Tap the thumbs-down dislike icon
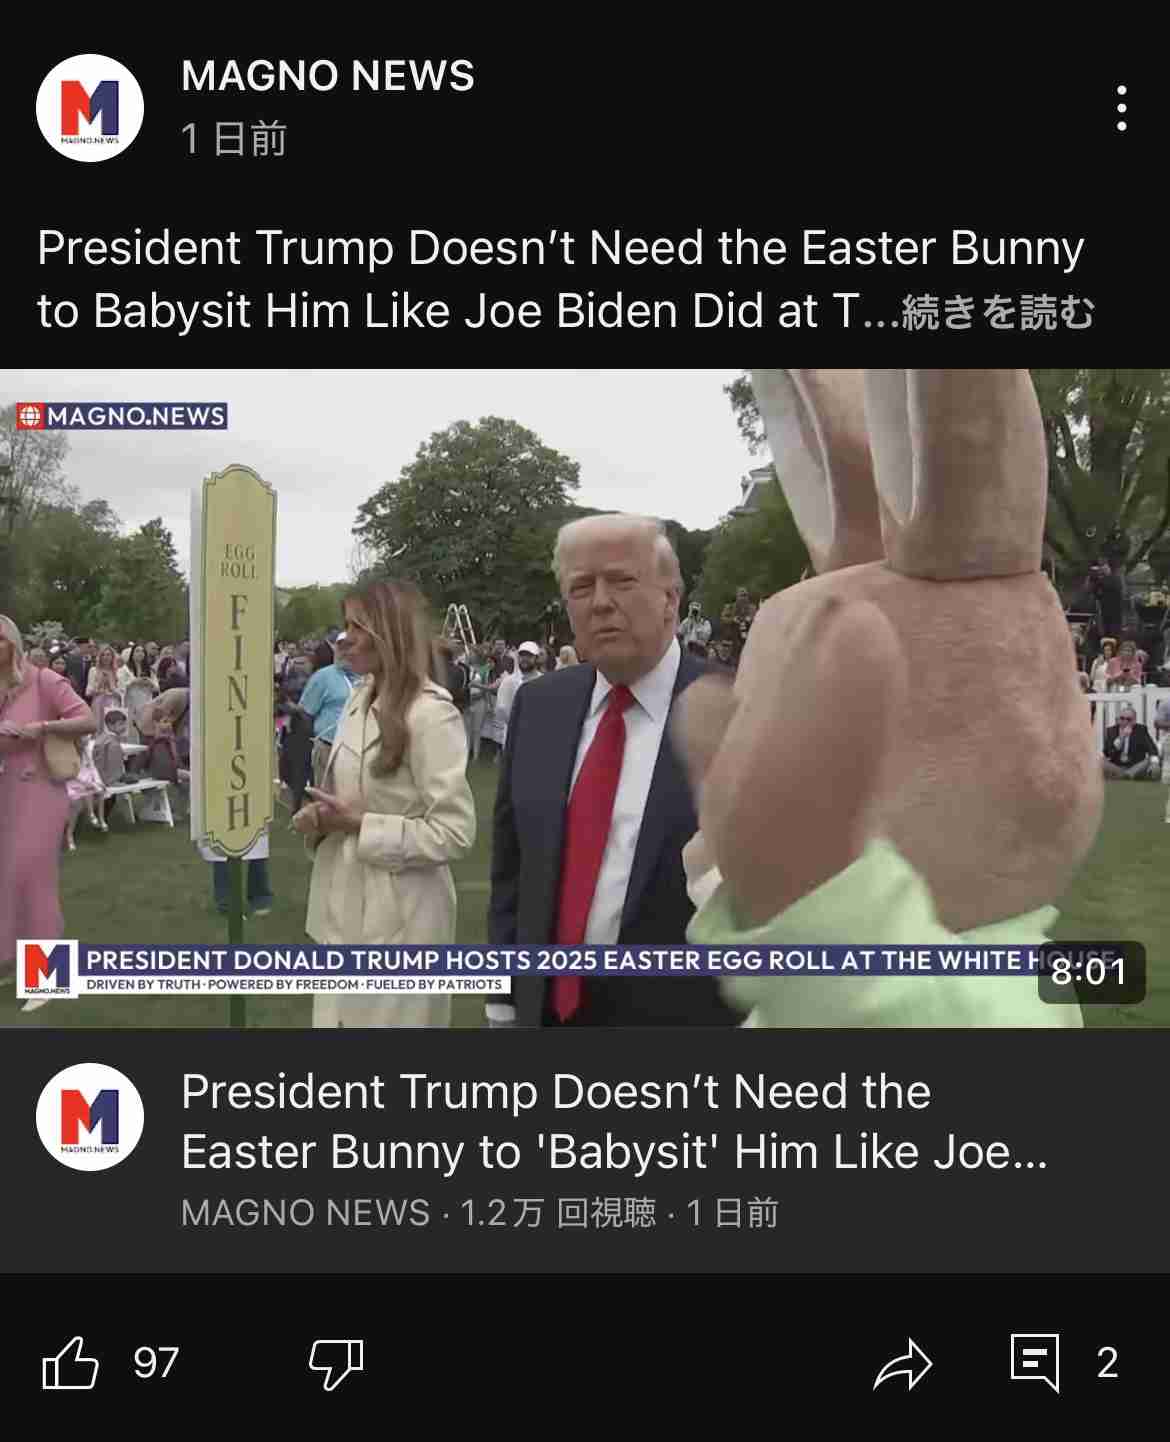 click(x=336, y=1363)
